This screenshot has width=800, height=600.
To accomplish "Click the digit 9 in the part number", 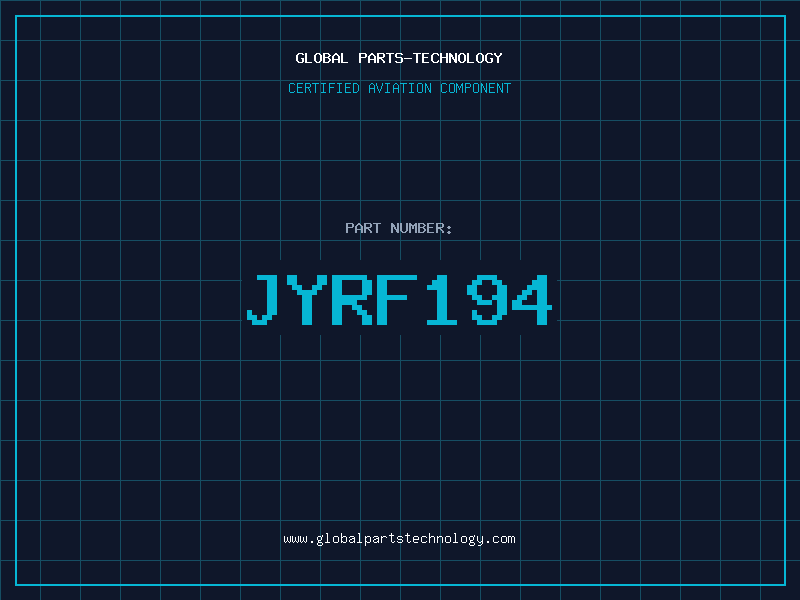I will coord(490,300).
